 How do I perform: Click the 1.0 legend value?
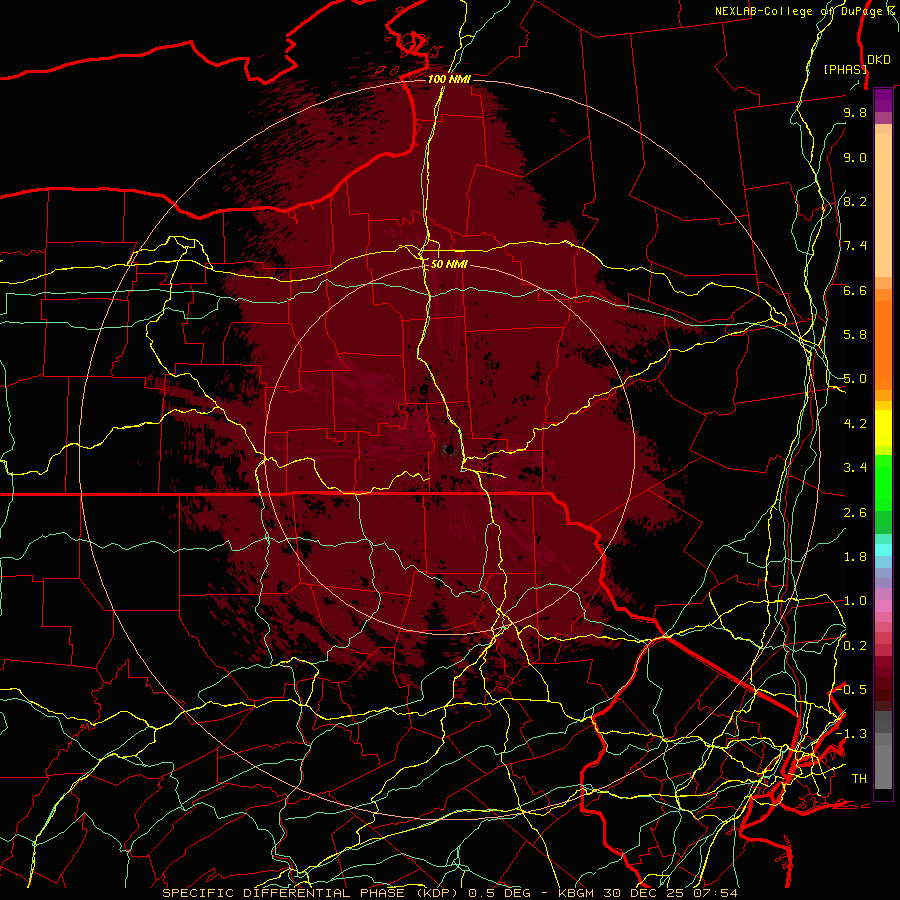coord(855,601)
